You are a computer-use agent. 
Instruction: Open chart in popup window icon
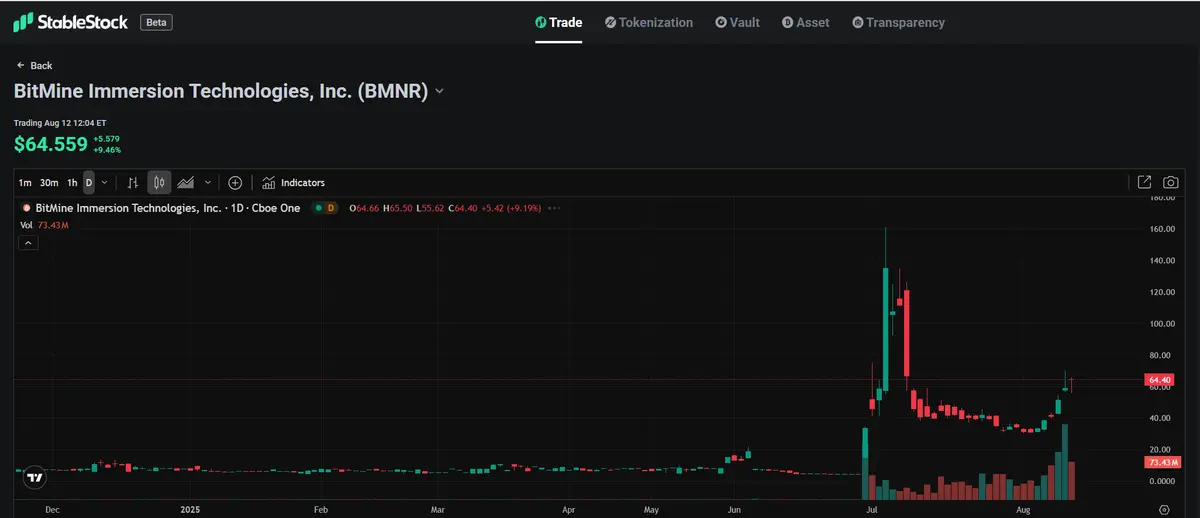[x=1145, y=183]
